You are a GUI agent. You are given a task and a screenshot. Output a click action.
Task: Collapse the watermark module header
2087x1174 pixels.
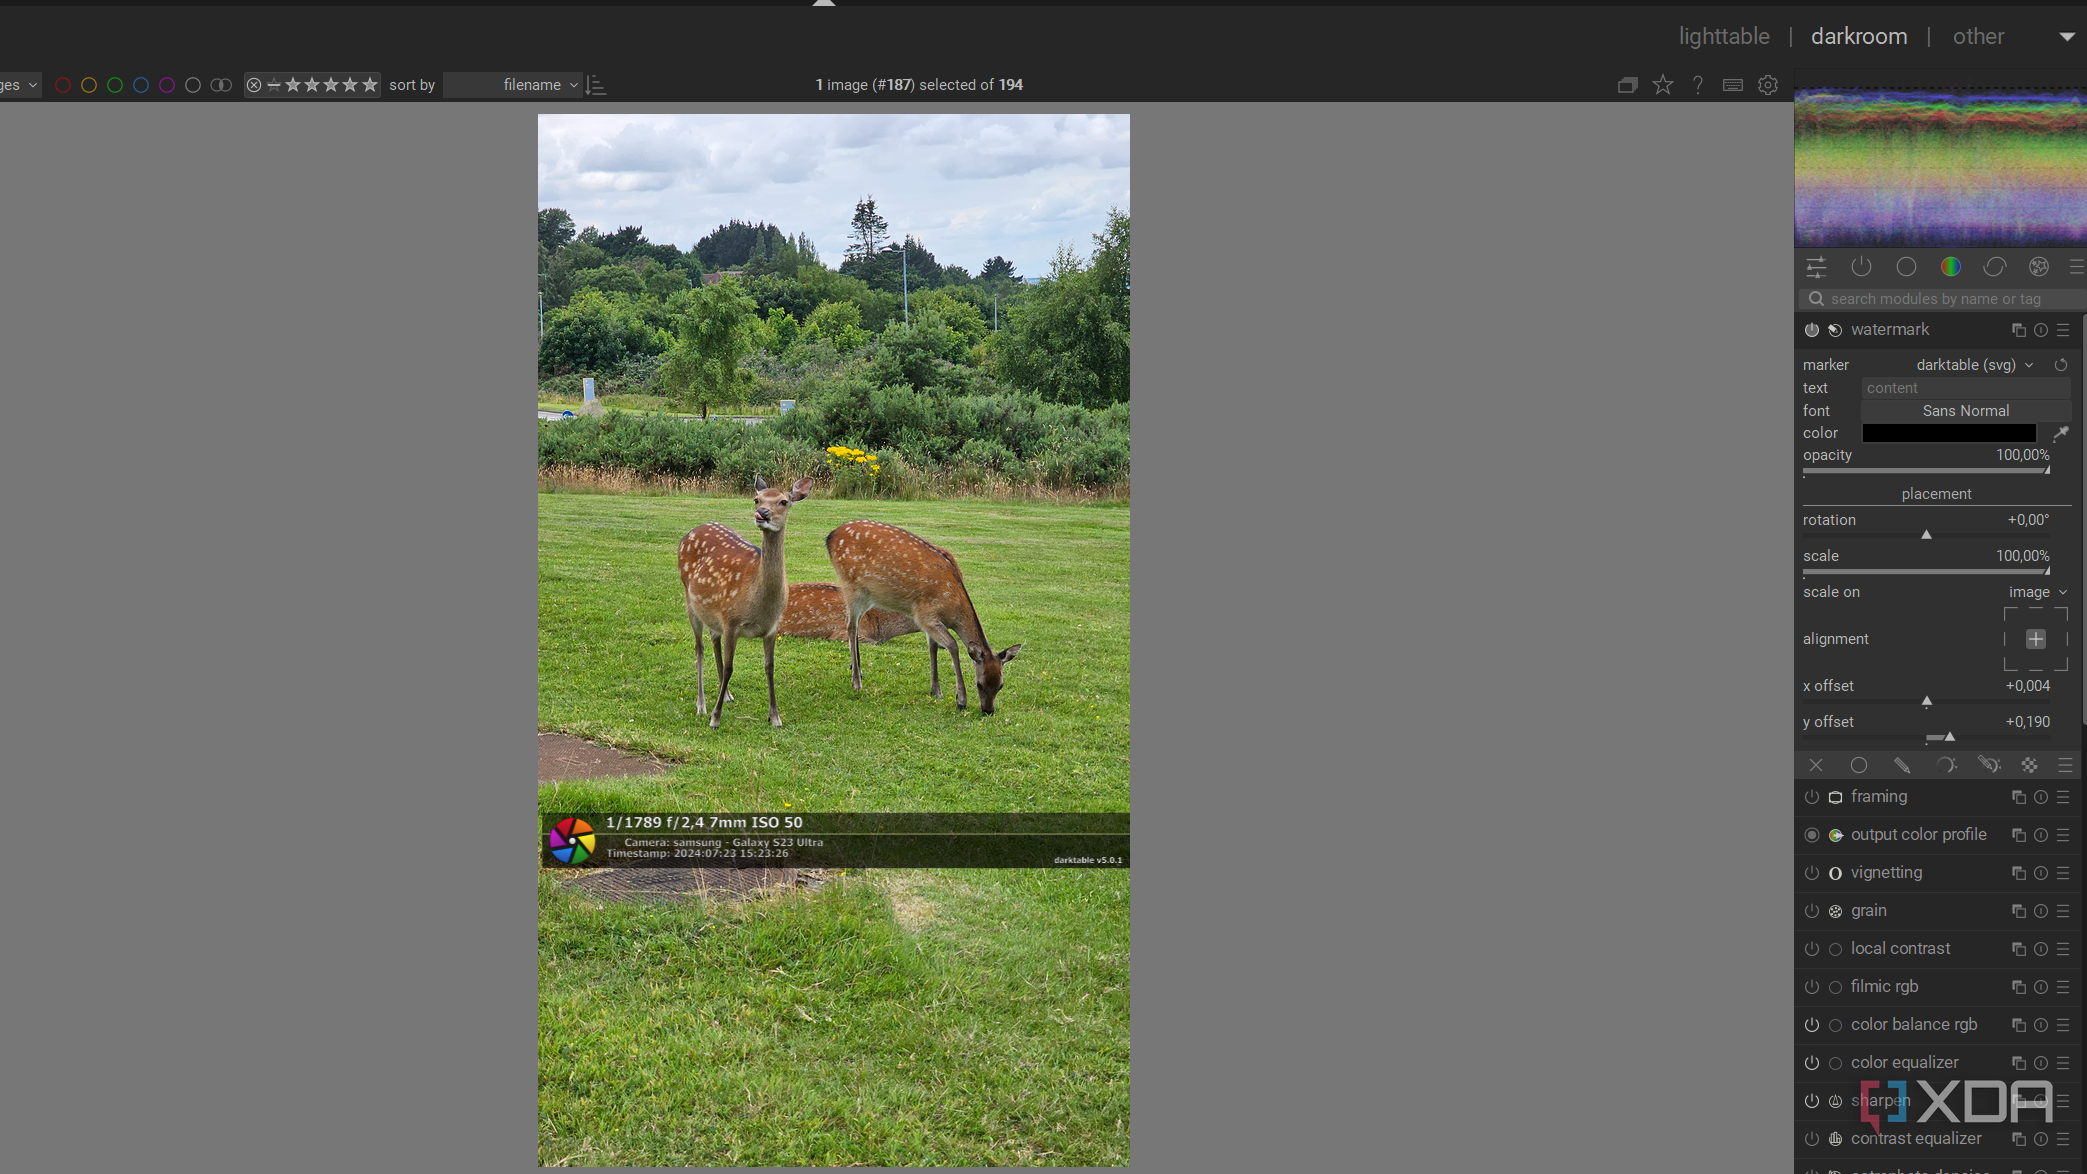pyautogui.click(x=1889, y=330)
